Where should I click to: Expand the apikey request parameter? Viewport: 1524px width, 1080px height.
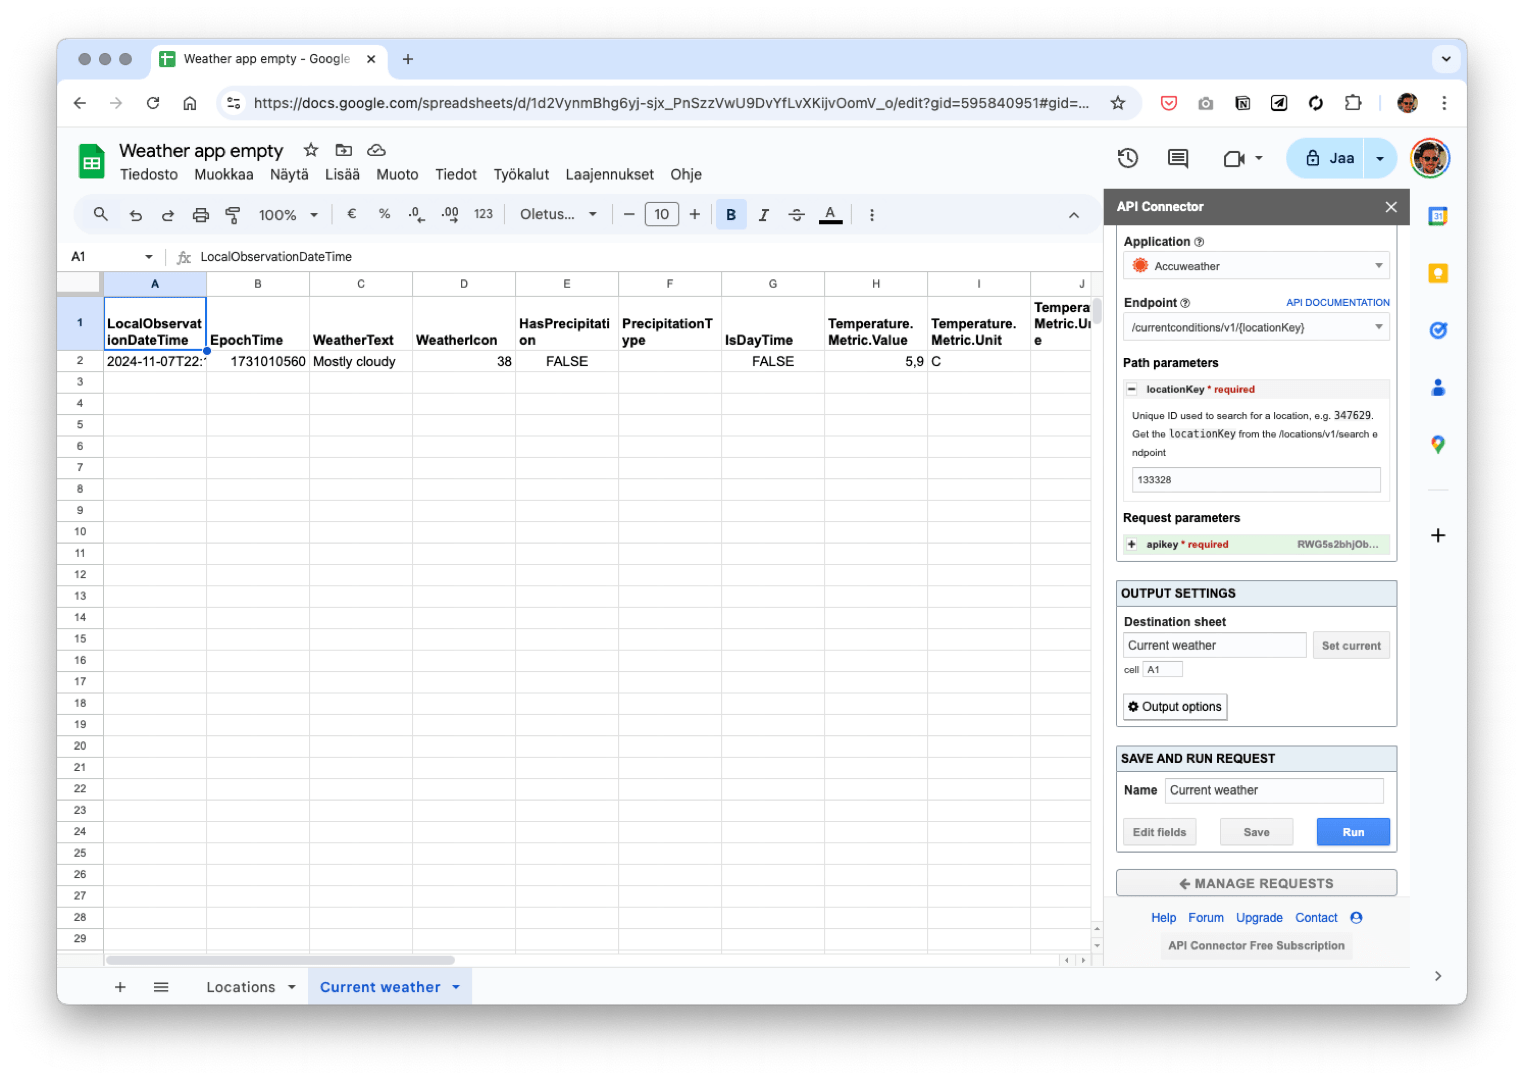click(1132, 545)
